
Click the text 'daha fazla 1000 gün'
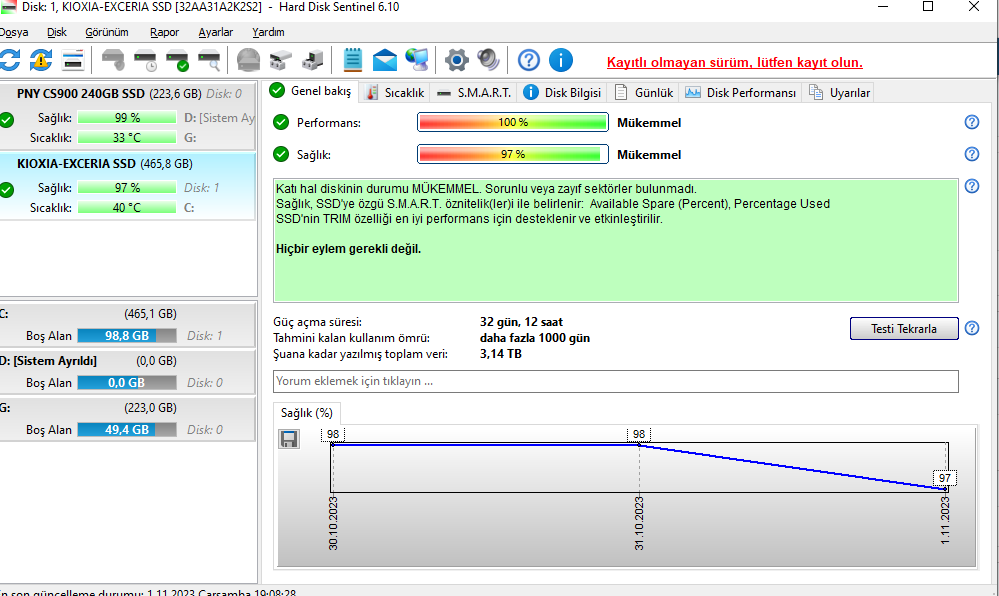[x=535, y=338]
